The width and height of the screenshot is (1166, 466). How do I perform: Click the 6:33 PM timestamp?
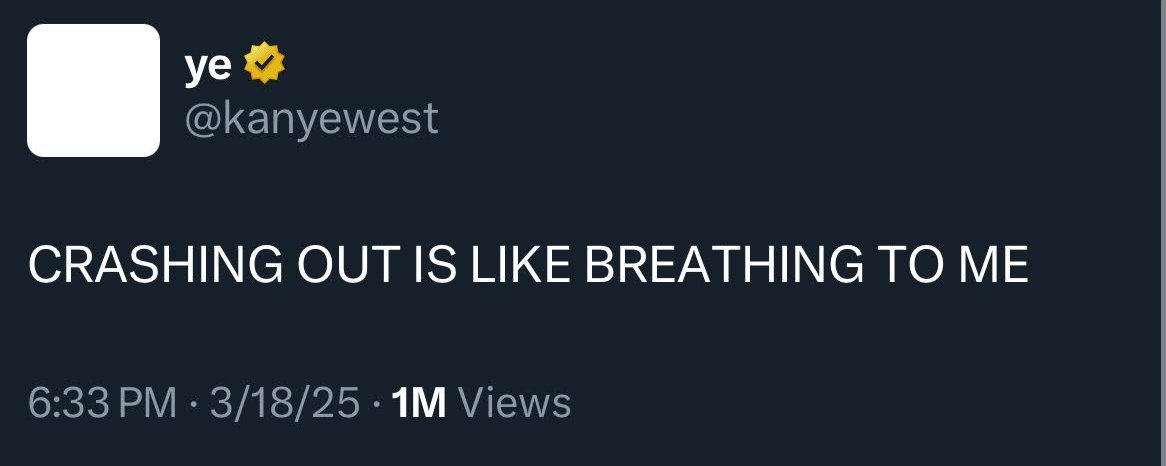click(x=103, y=402)
